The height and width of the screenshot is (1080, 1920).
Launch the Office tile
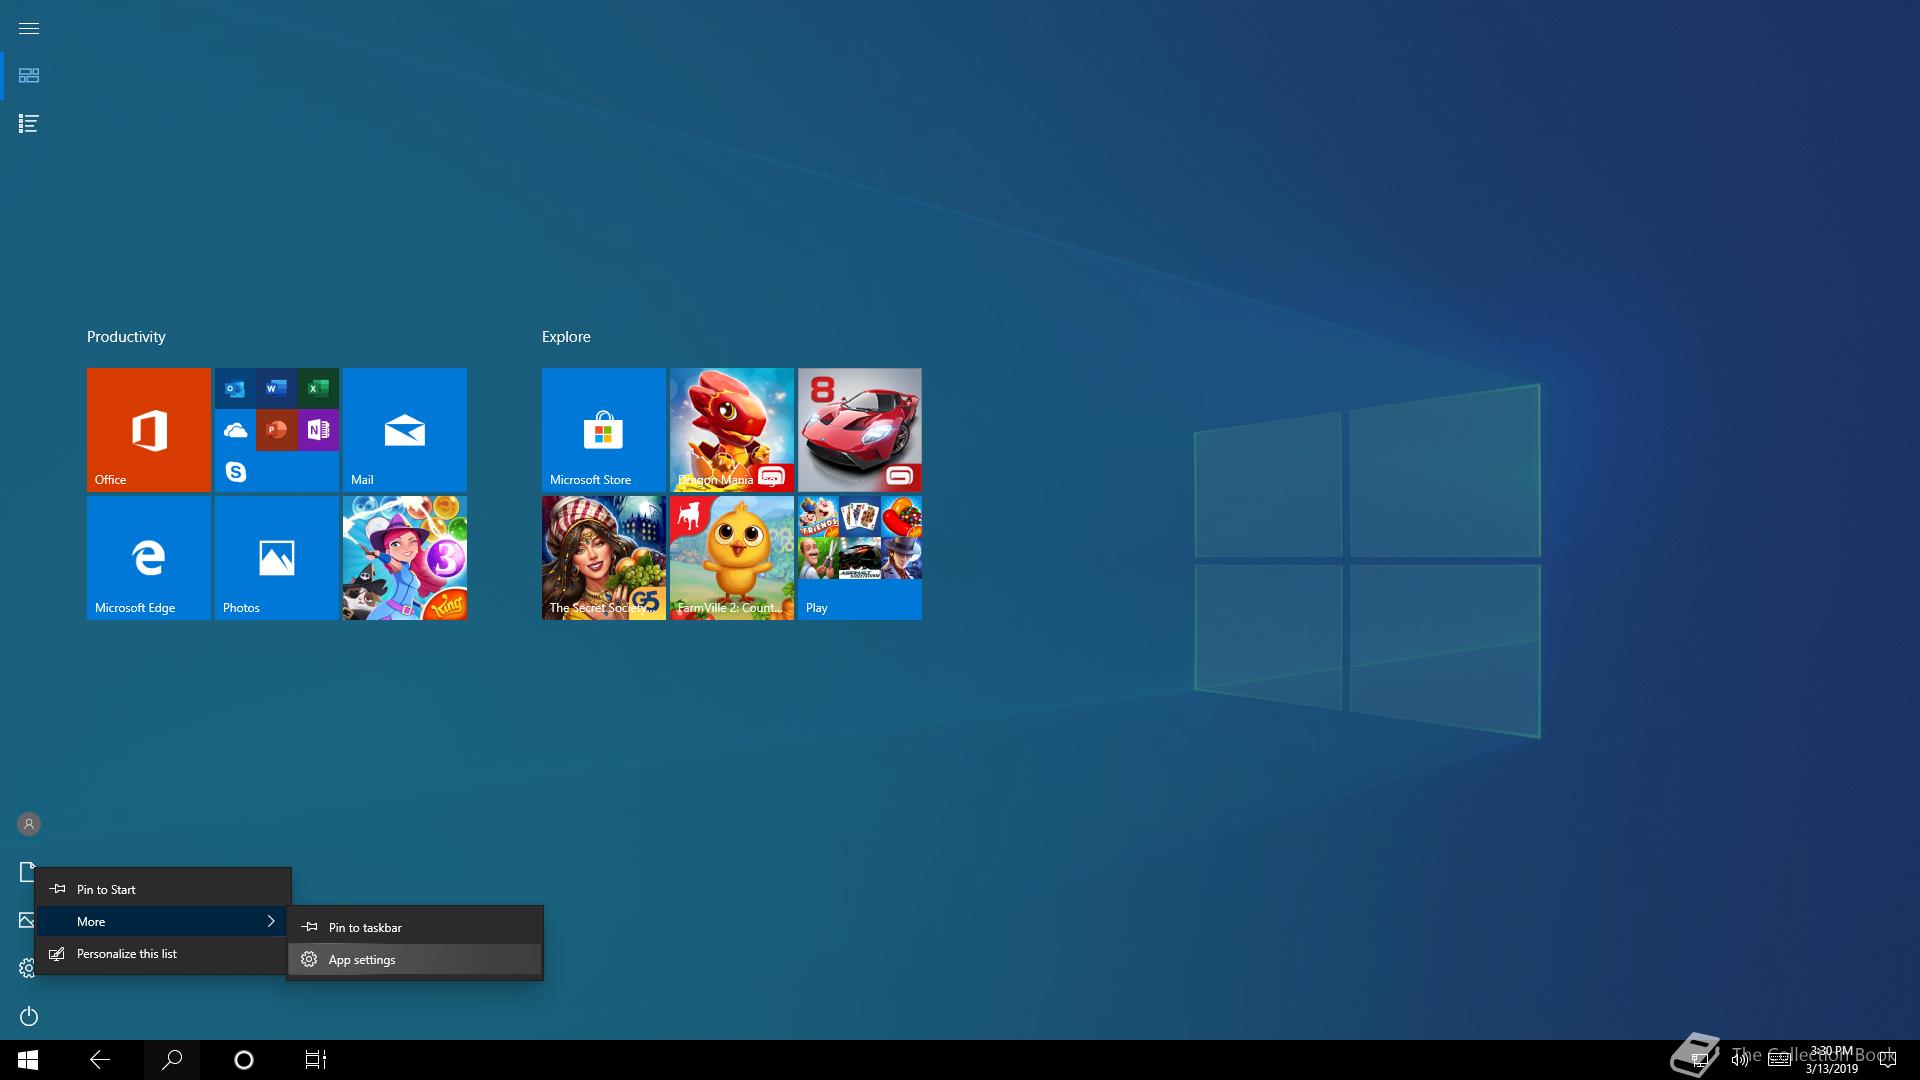tap(149, 430)
